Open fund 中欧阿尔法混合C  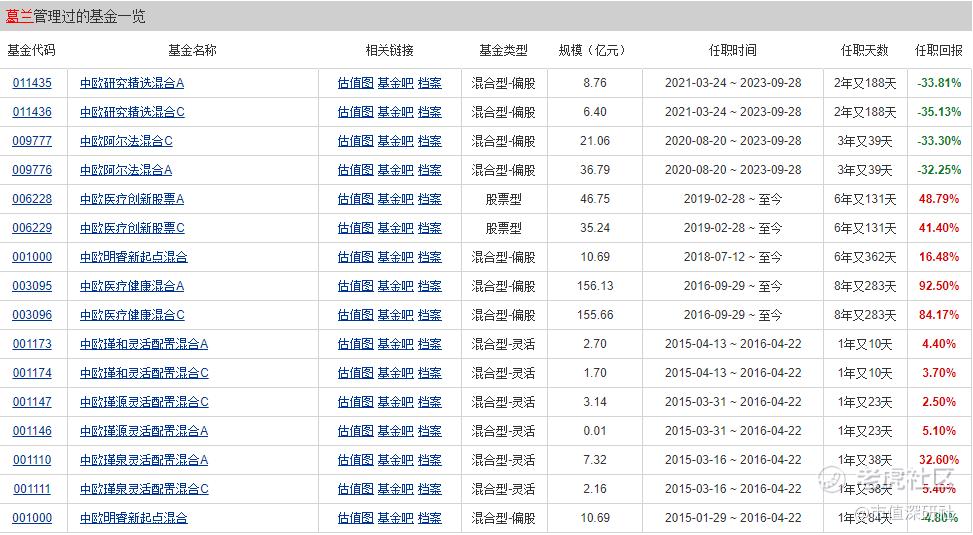click(127, 141)
